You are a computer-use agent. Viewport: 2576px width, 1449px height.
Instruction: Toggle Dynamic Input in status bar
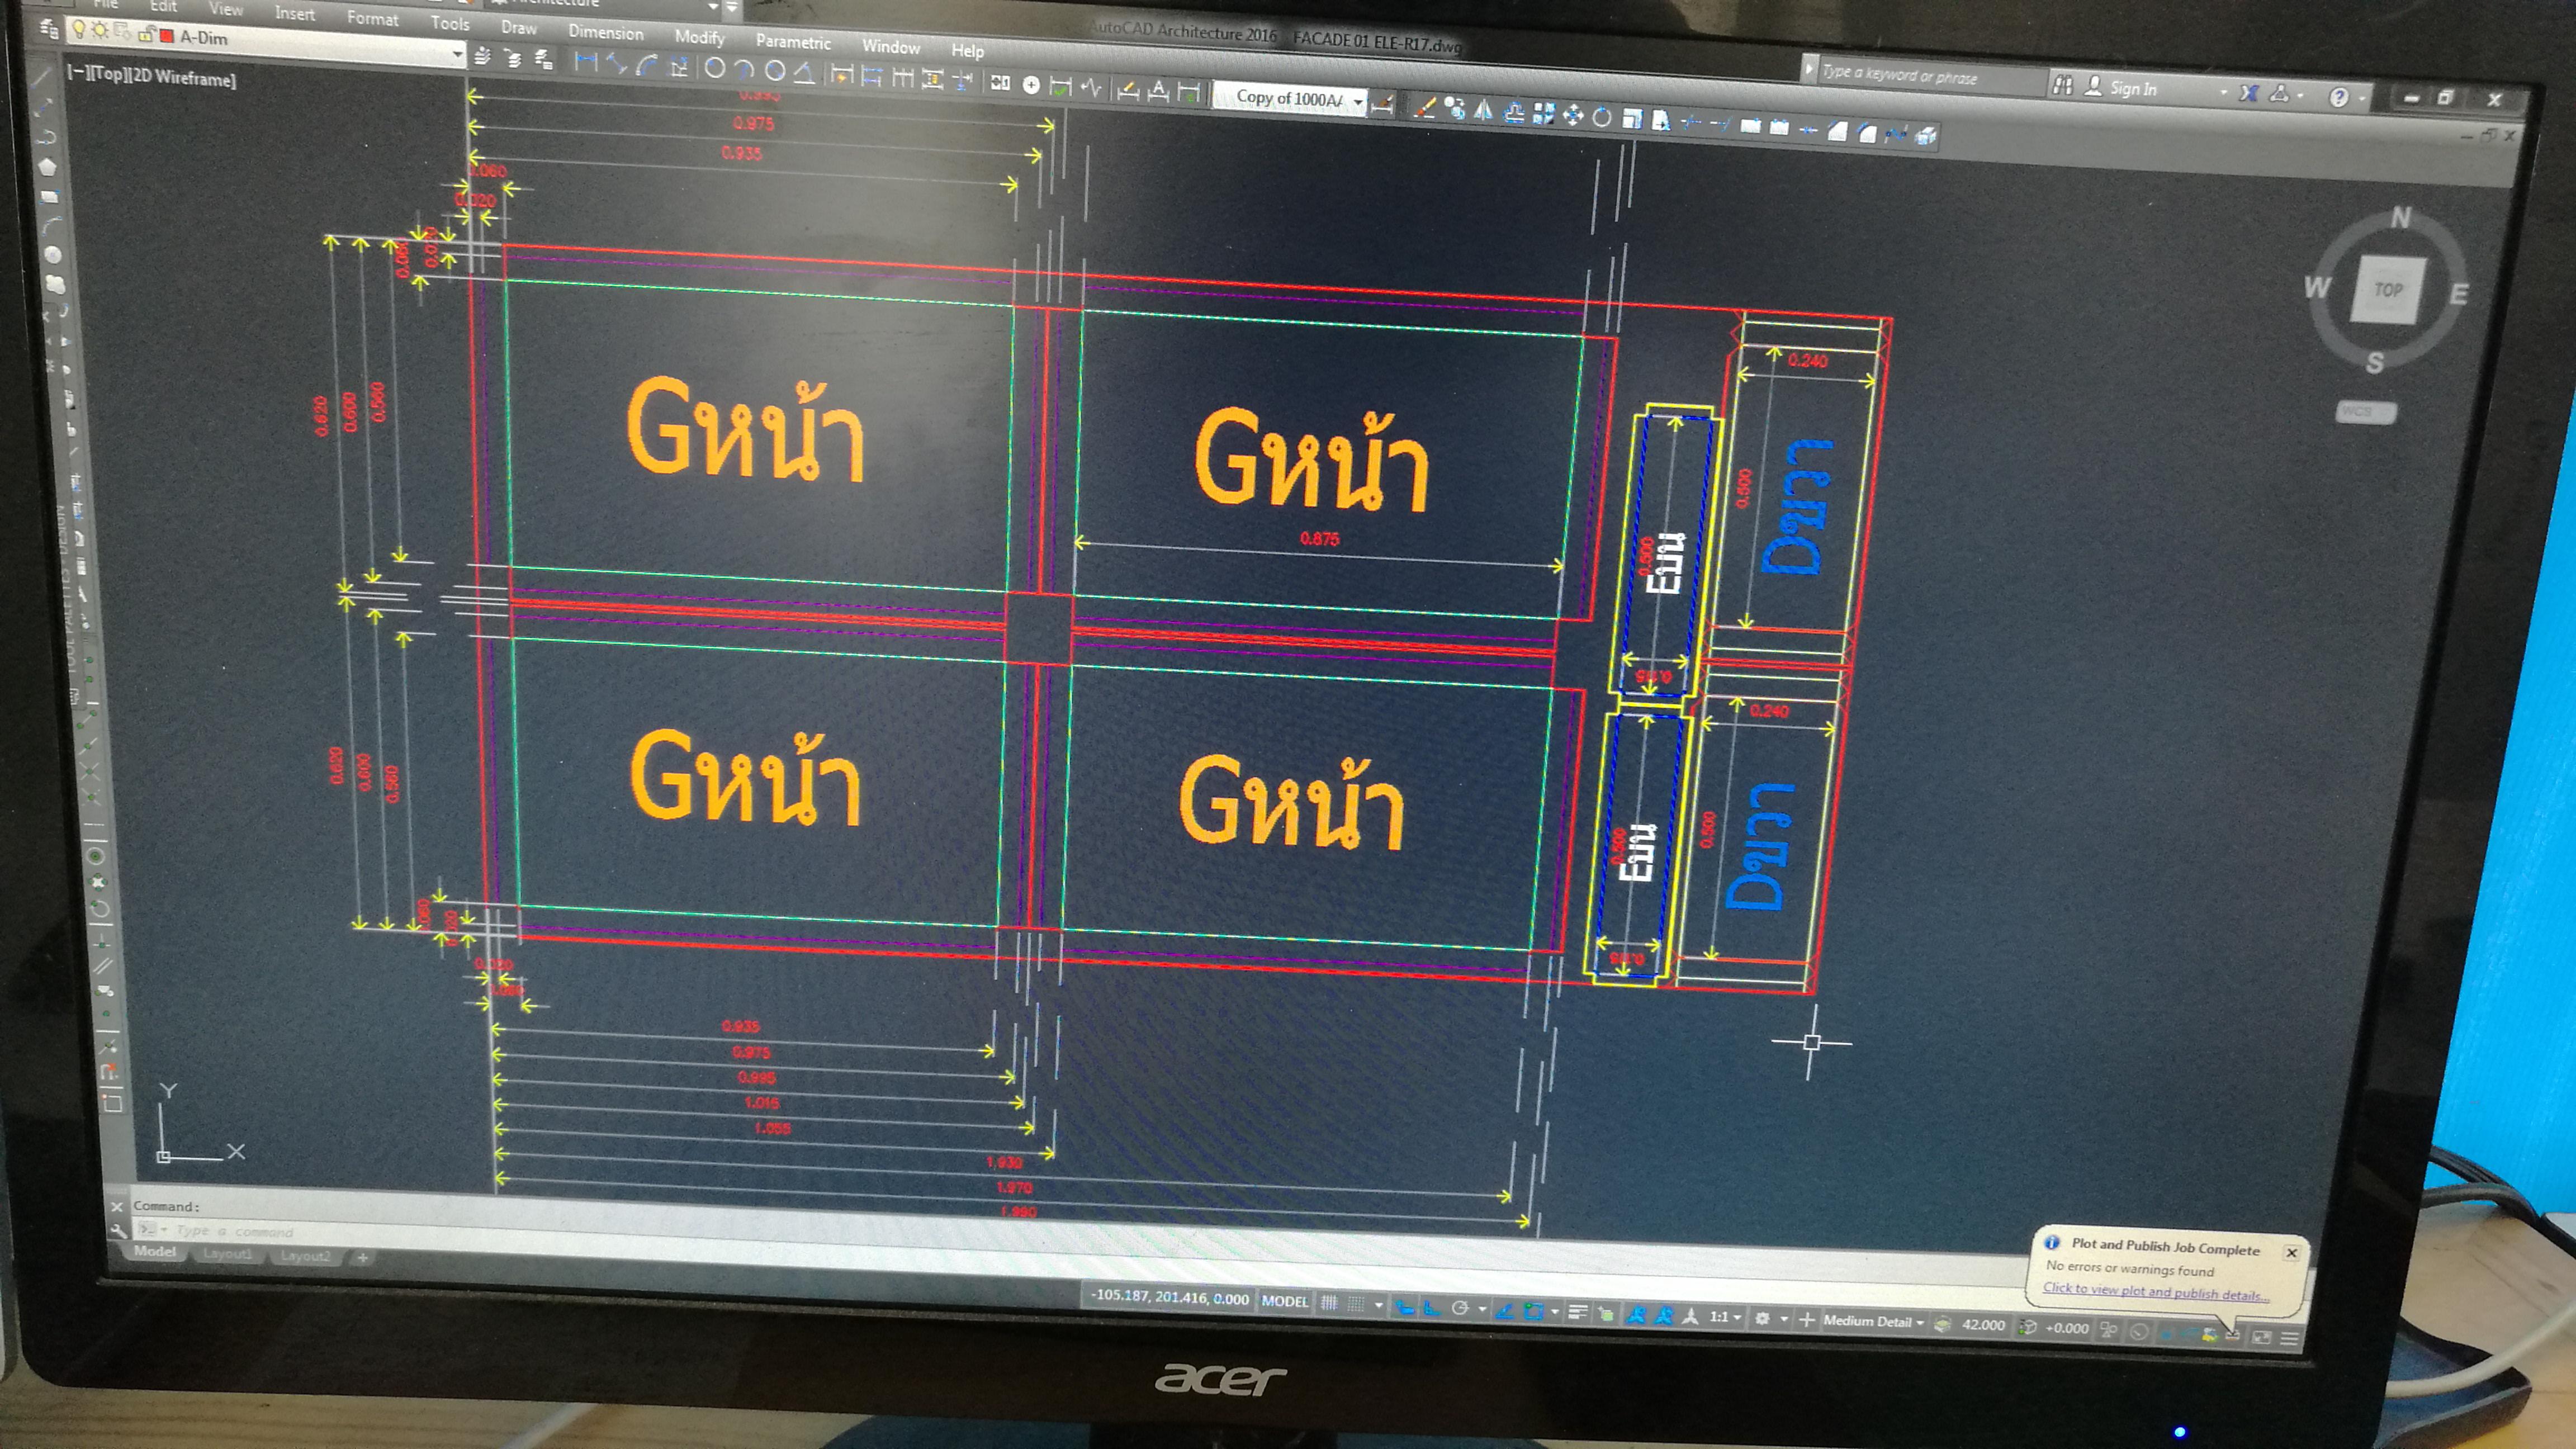coord(1404,1307)
